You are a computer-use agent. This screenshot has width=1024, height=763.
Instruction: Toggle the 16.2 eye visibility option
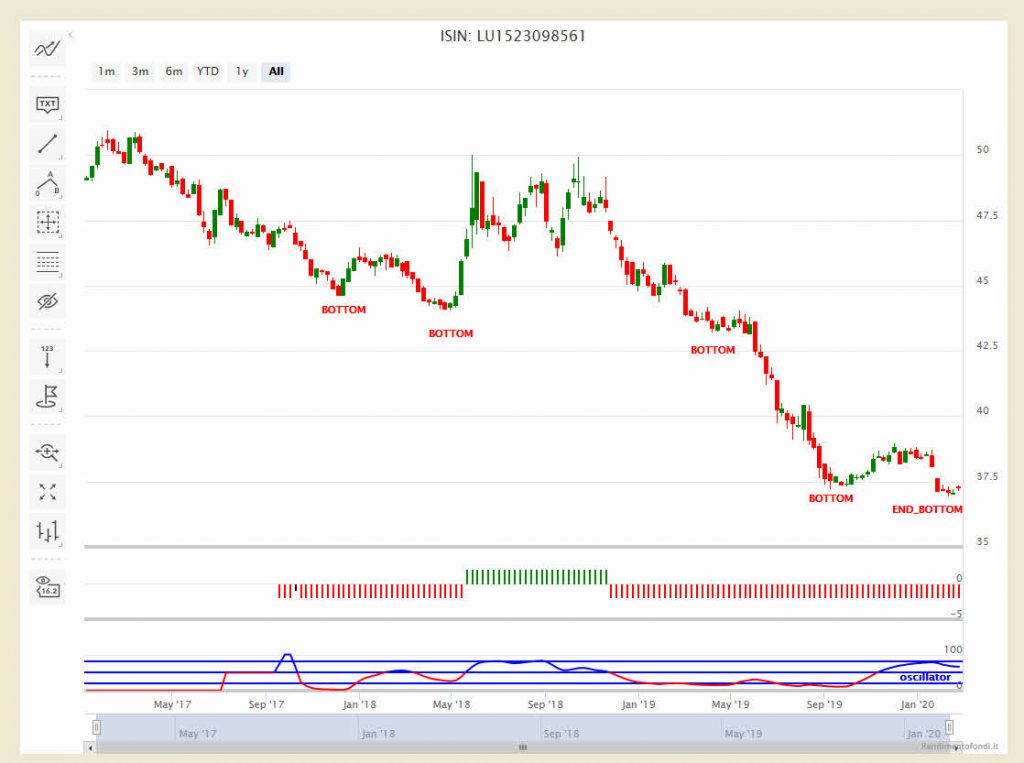pos(47,589)
